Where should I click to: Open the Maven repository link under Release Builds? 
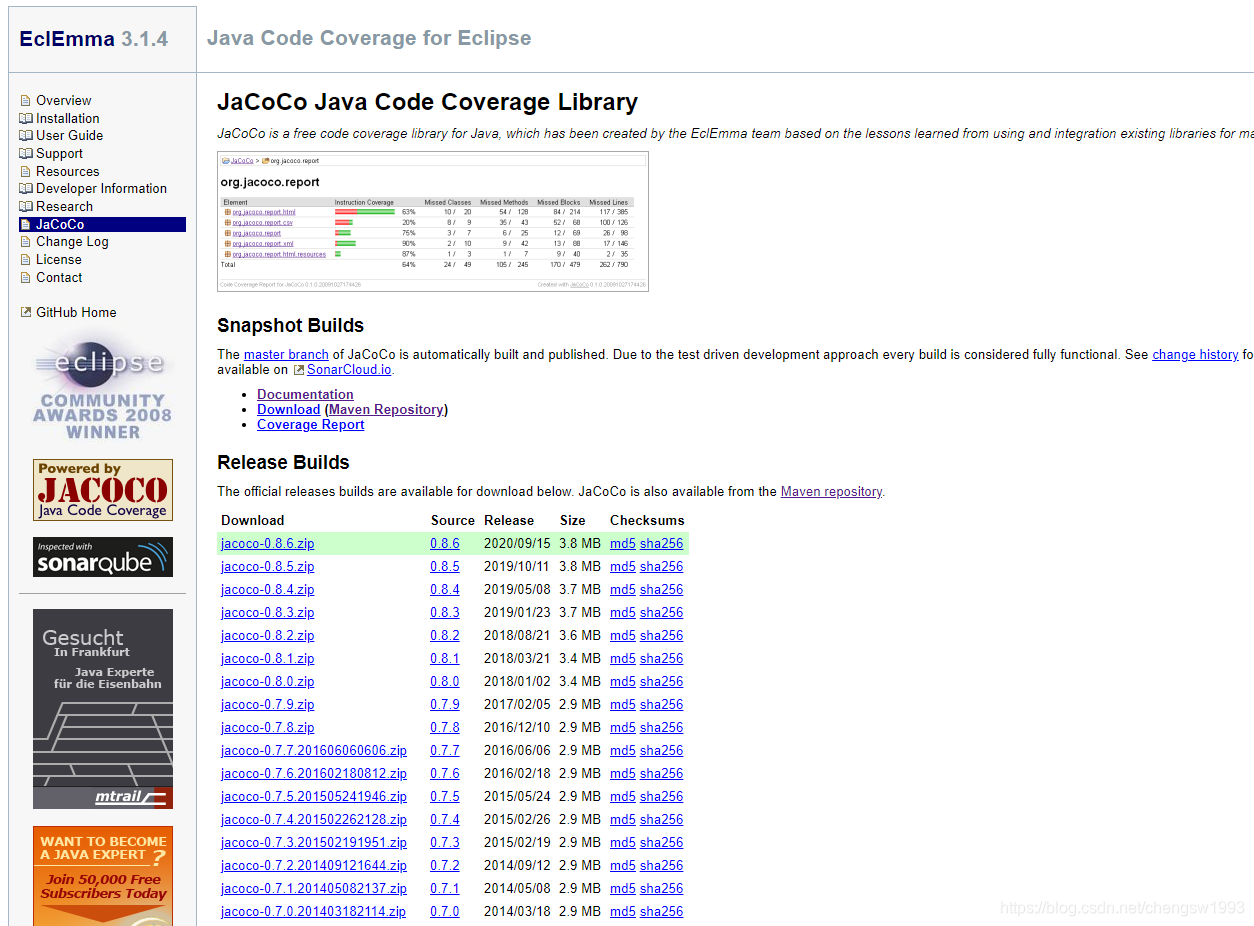(x=831, y=491)
